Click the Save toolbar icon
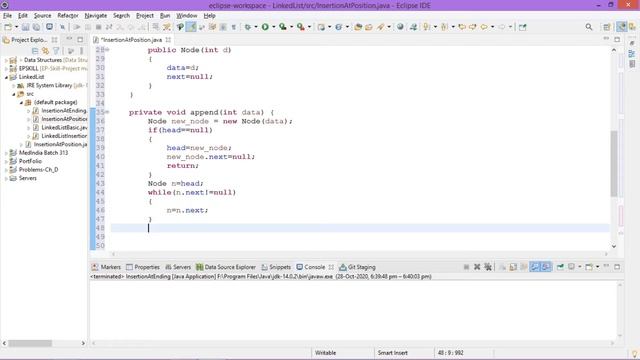Screen dimensions: 640x360 pyautogui.click(x=25, y=27)
